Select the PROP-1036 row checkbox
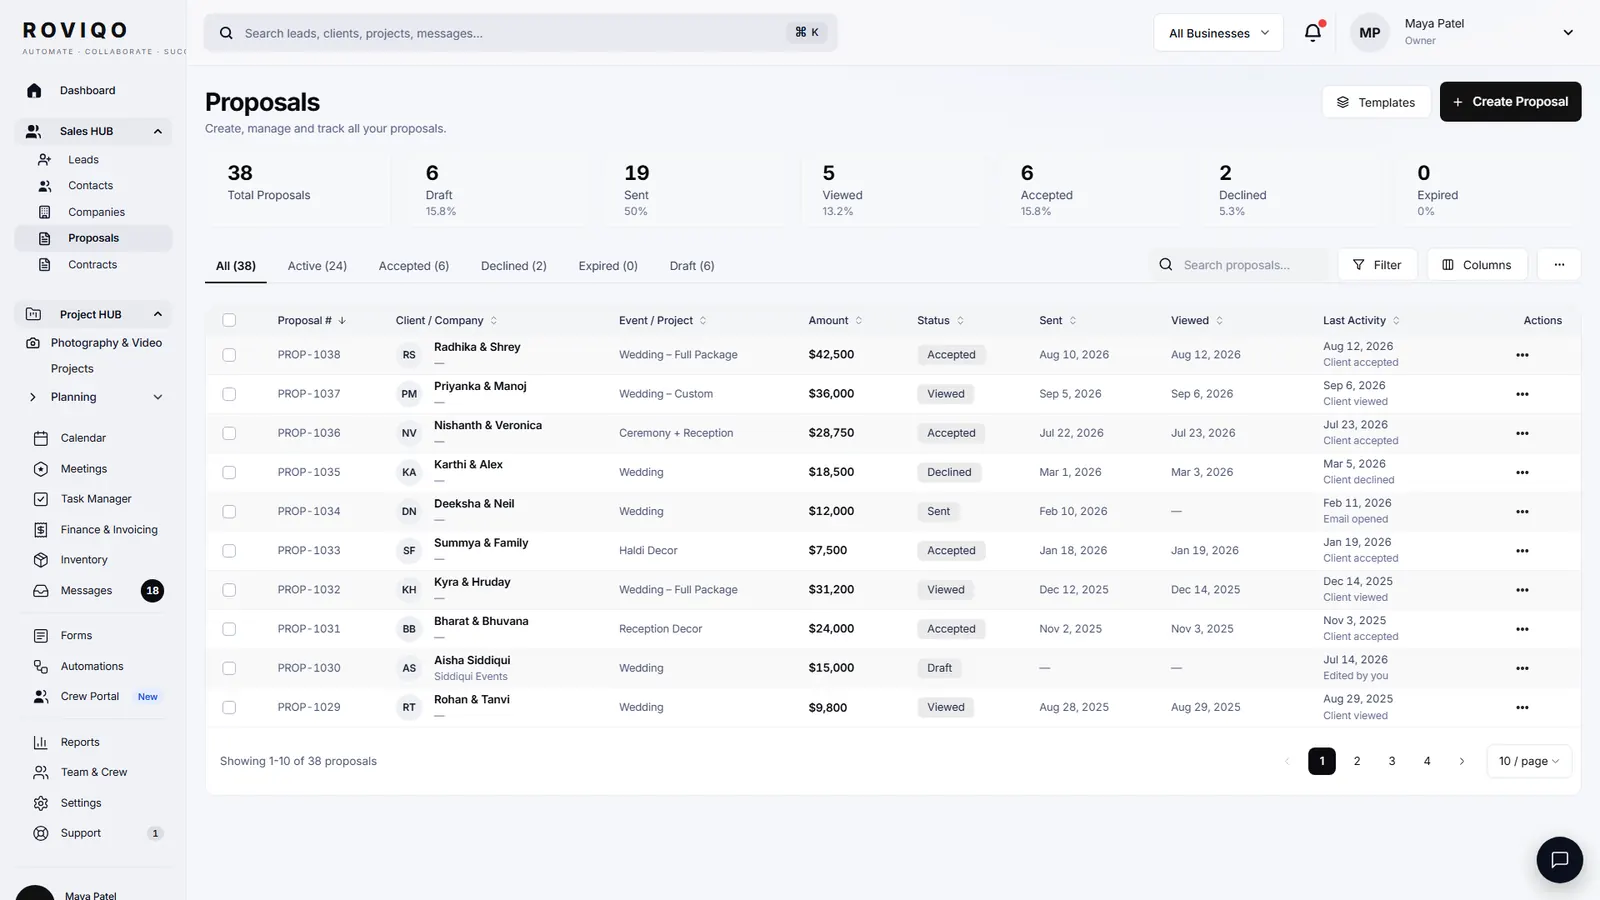 [229, 433]
